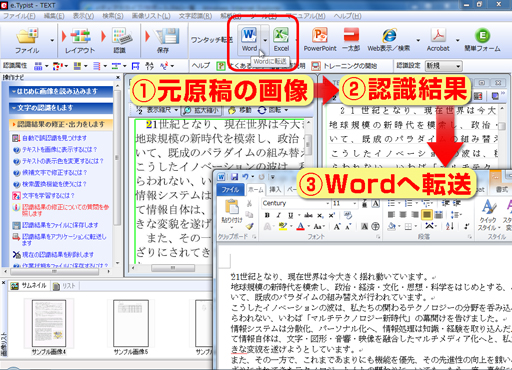The width and height of the screenshot is (512, 370).
Task: Toggle Bold in the Word font group
Action: click(267, 215)
